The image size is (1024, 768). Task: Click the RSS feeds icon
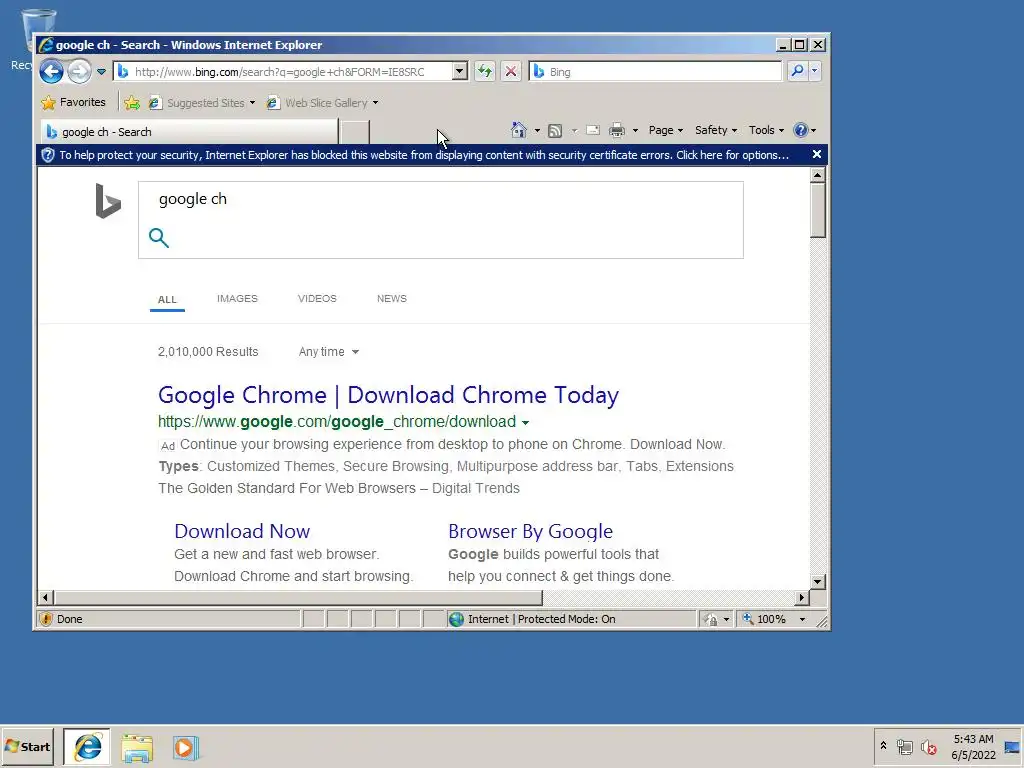(555, 131)
